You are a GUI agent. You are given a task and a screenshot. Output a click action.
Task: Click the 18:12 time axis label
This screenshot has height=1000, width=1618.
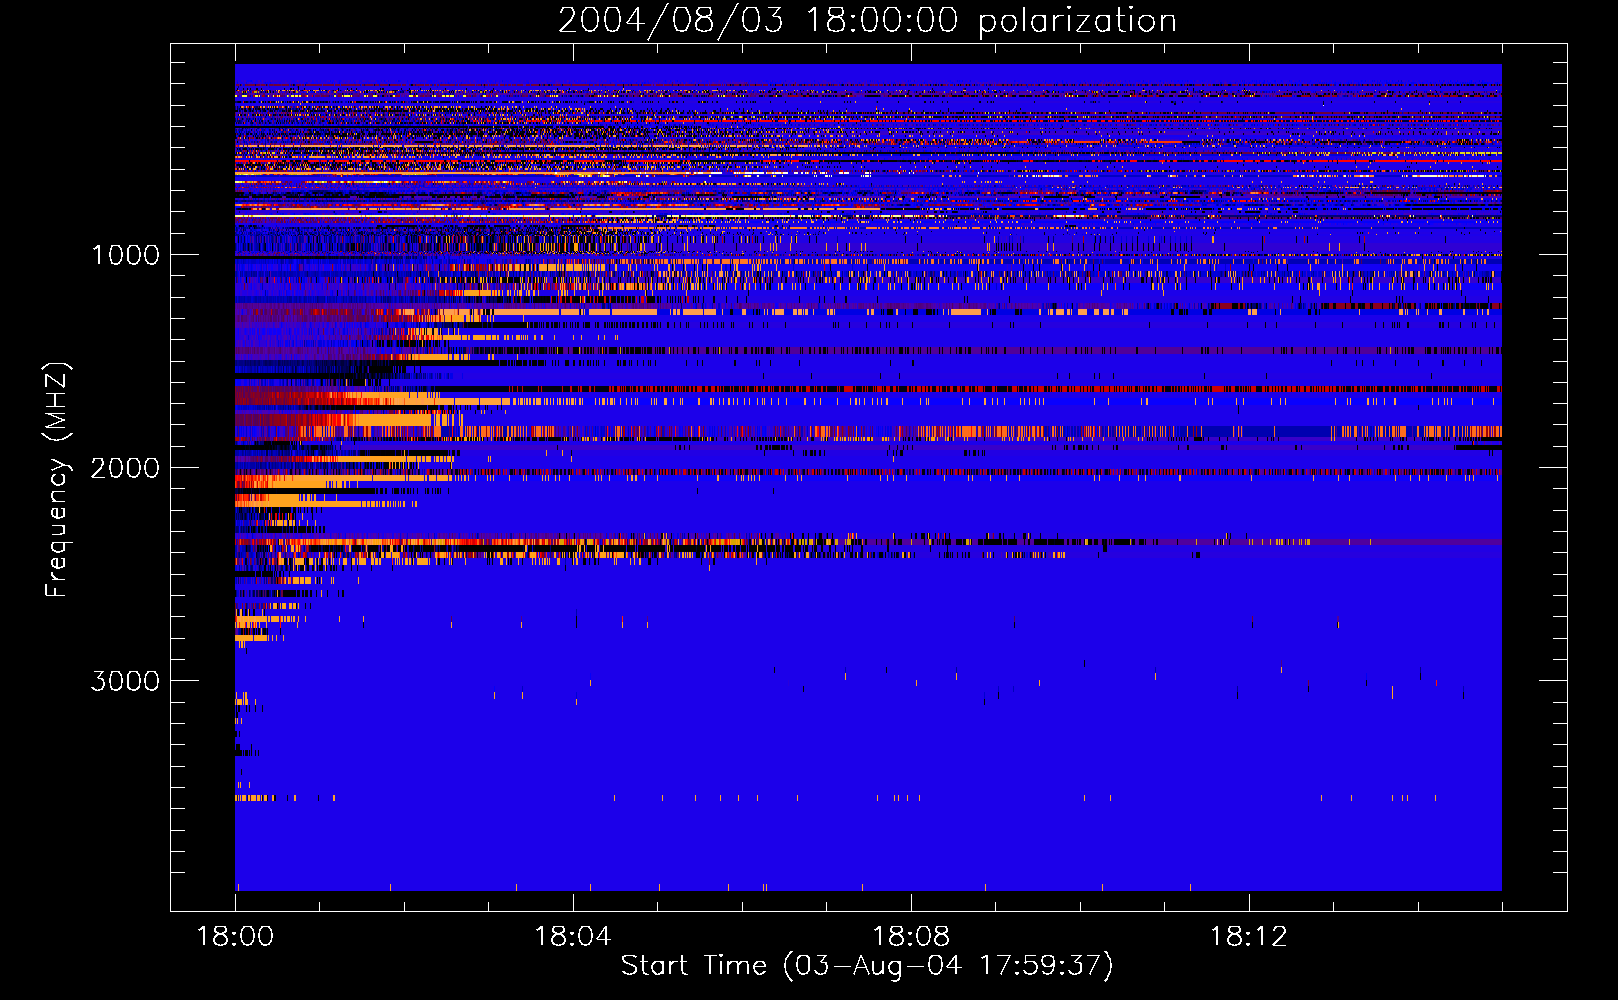(x=1249, y=937)
